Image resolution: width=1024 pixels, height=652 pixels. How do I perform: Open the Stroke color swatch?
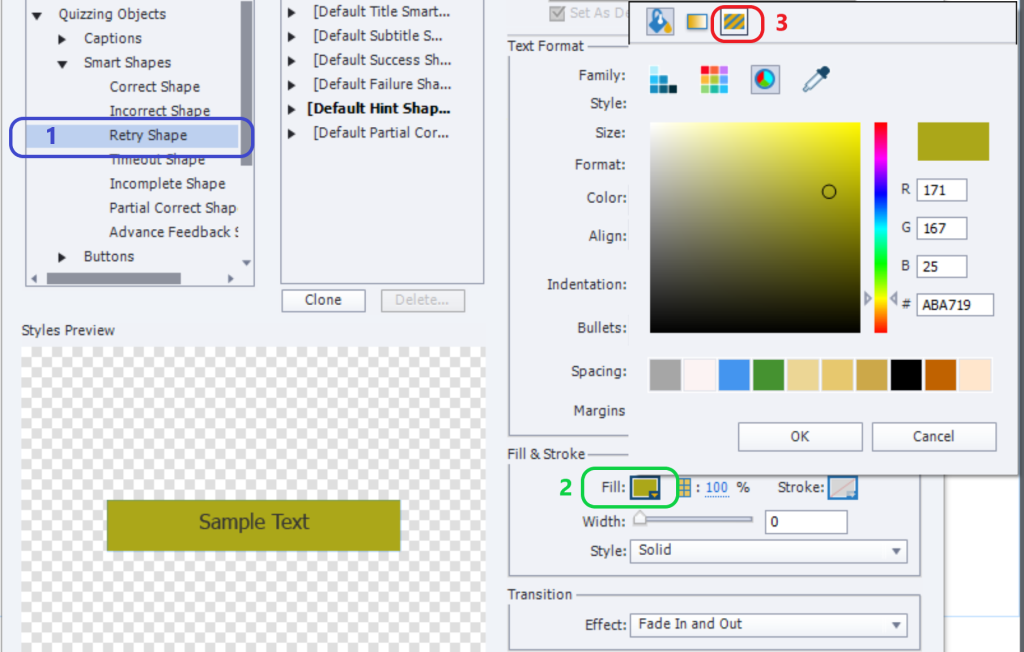tap(842, 488)
